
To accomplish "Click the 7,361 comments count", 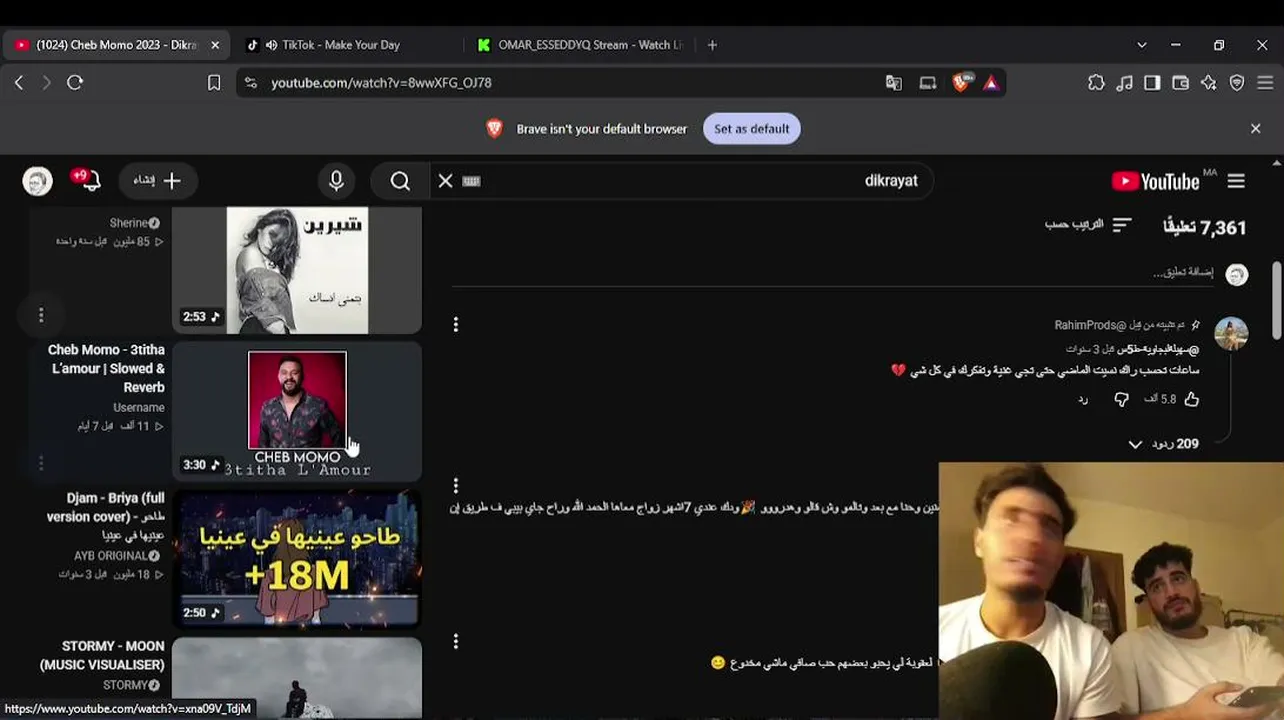I will pos(1205,228).
